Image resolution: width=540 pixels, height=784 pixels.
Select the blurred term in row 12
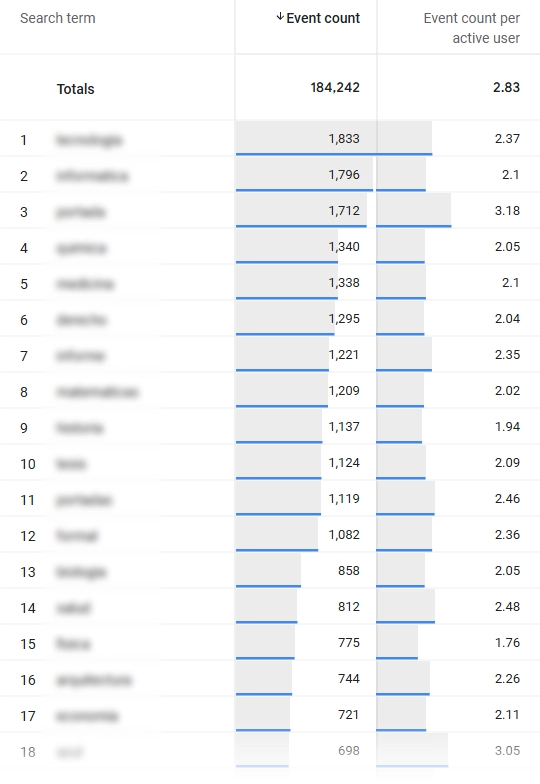[x=77, y=536]
